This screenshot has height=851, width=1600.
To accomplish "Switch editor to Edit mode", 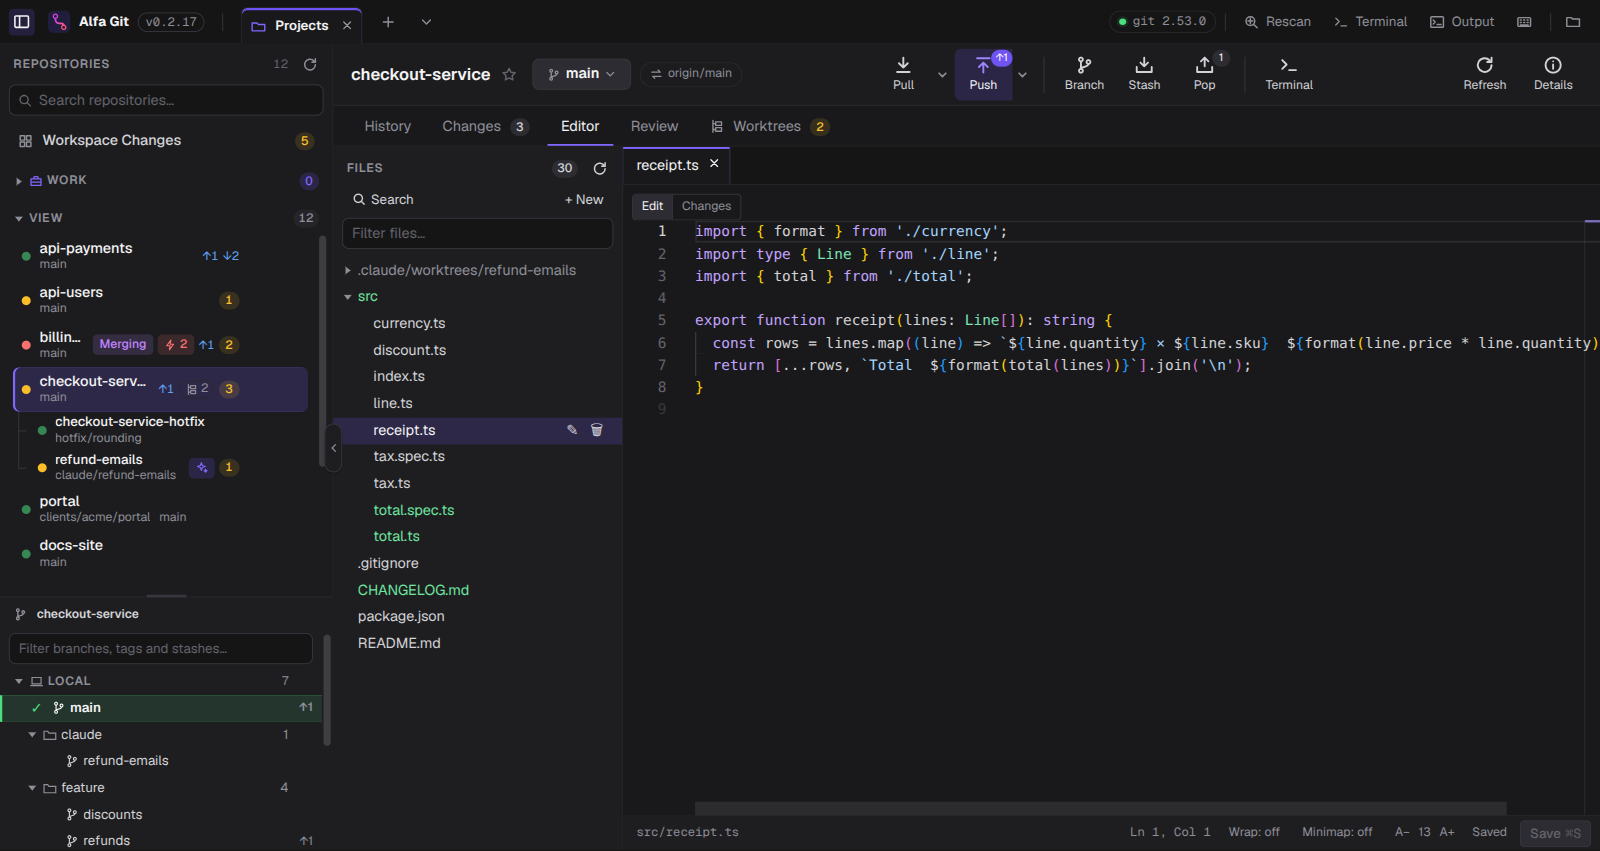I will point(652,206).
